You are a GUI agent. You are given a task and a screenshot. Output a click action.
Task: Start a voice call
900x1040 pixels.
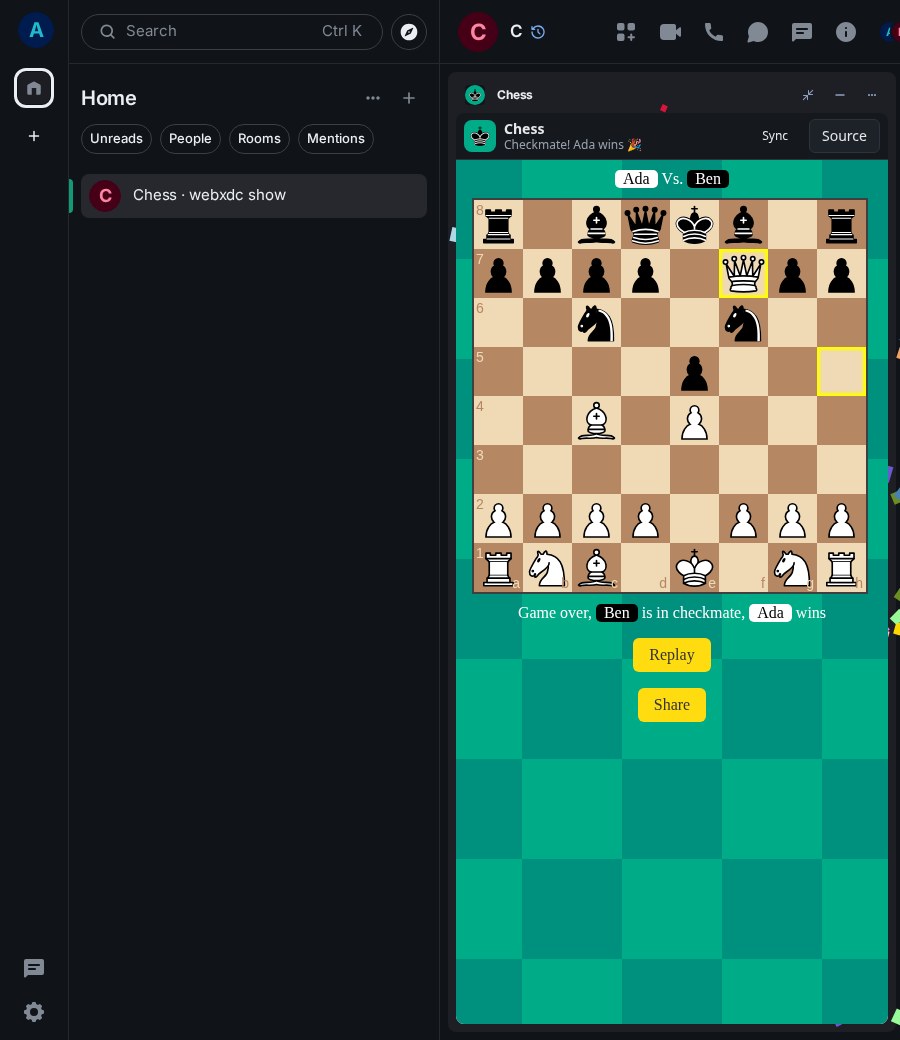point(714,32)
